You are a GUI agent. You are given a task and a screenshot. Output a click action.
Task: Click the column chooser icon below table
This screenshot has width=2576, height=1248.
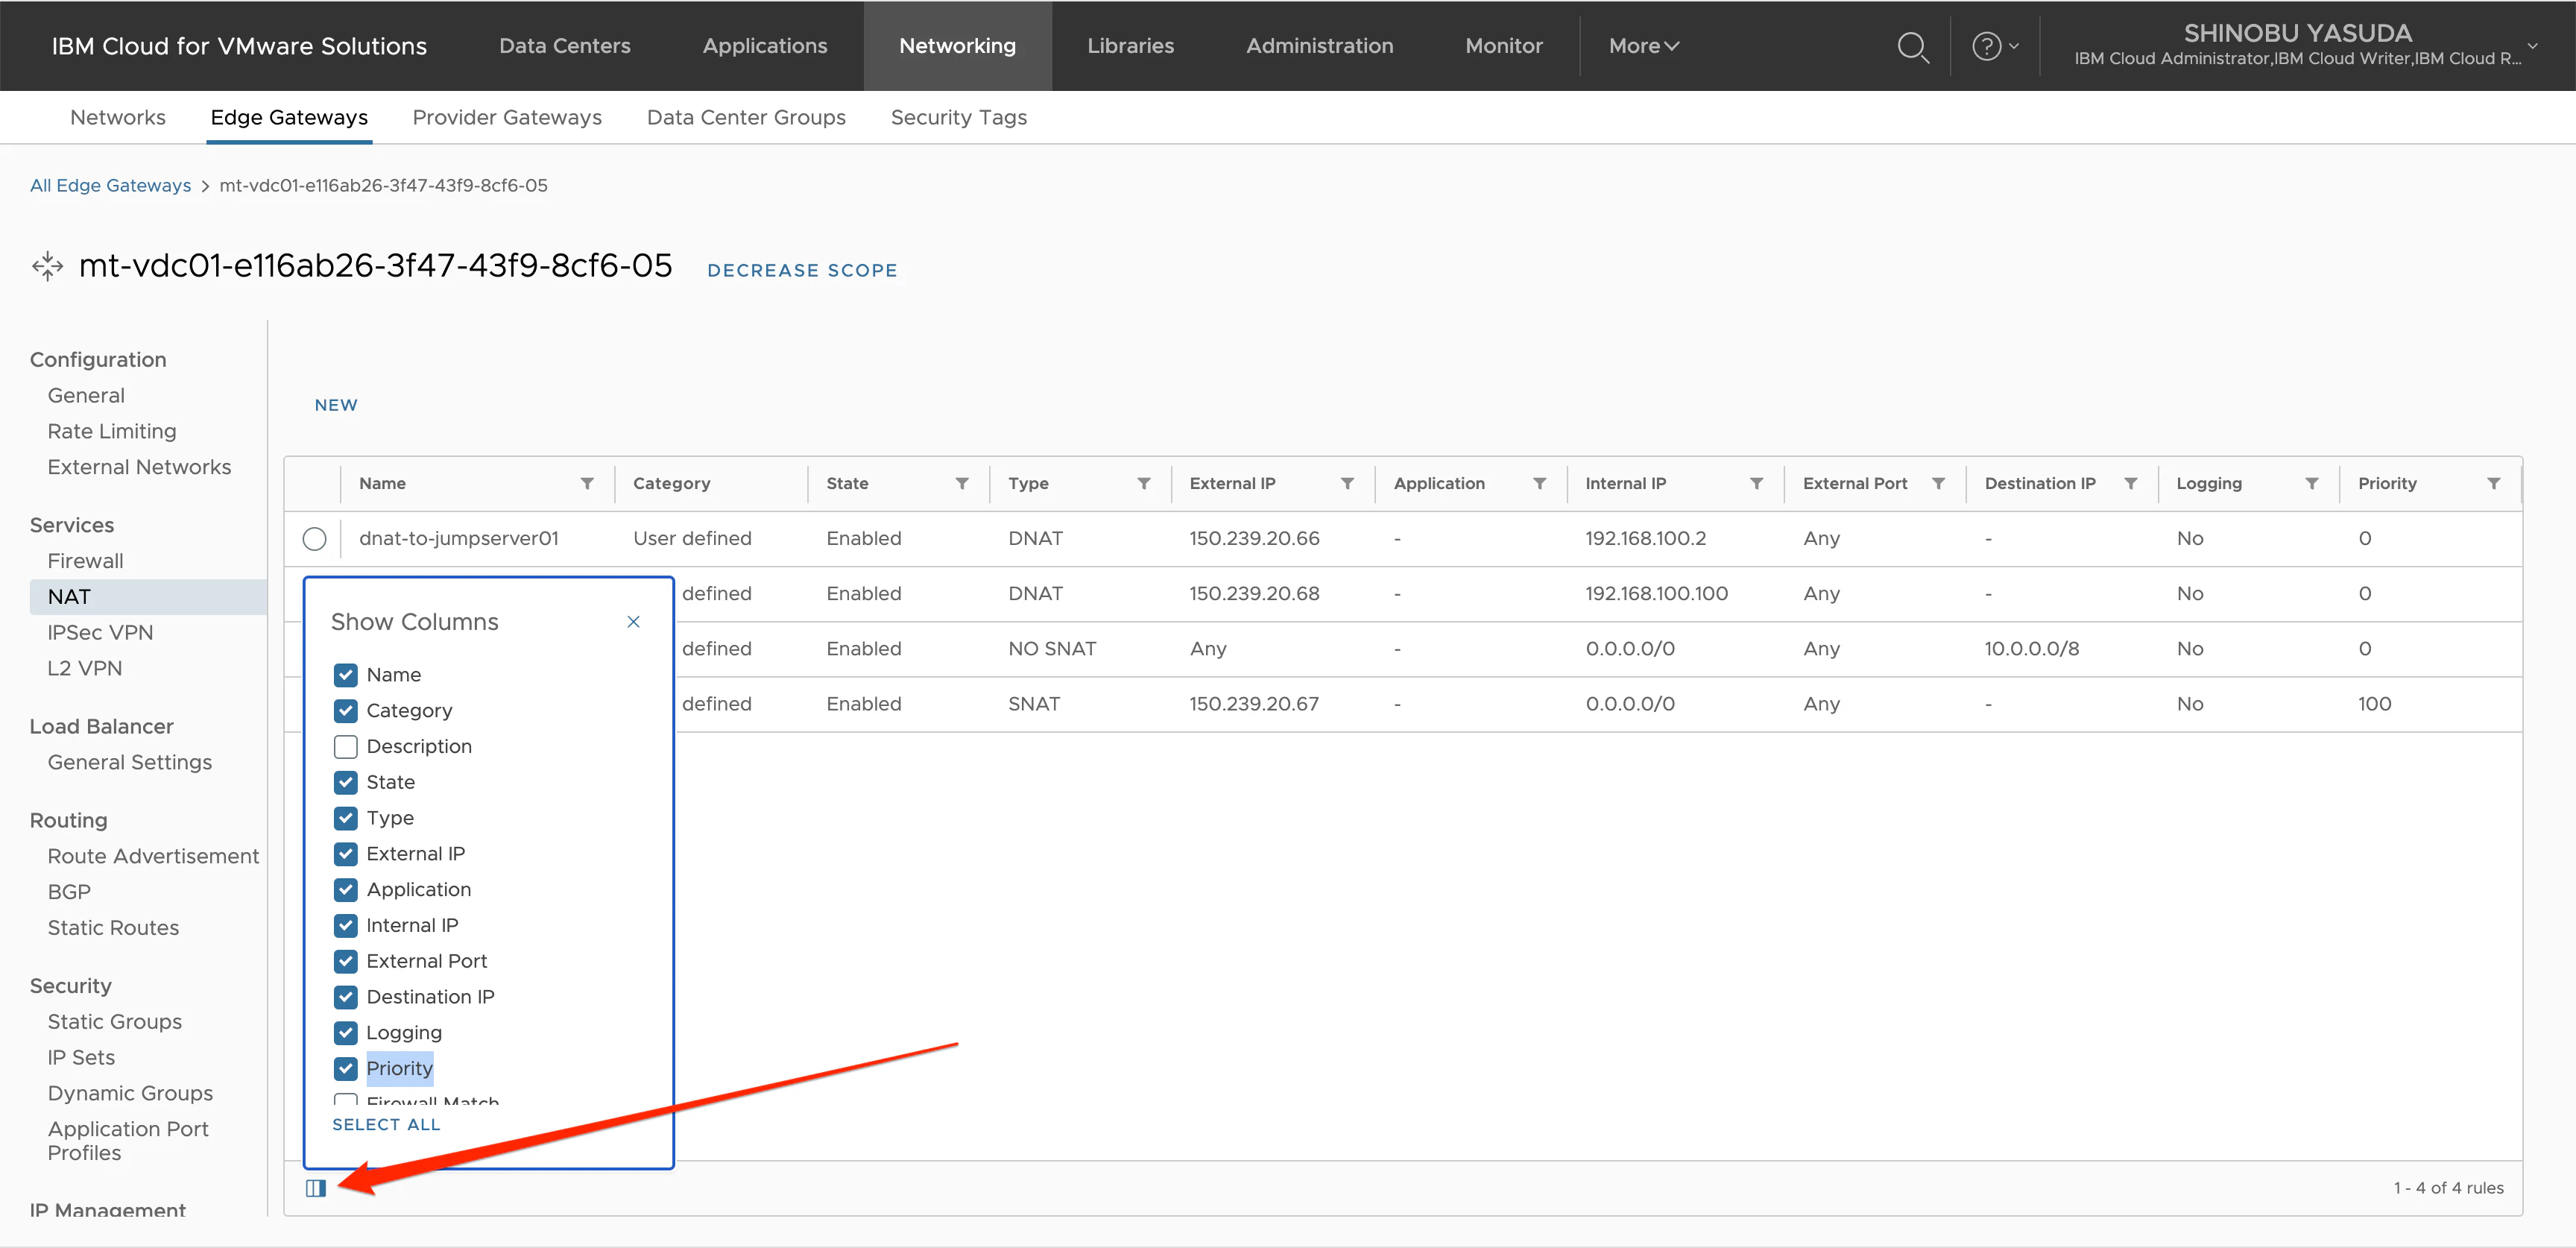click(x=316, y=1188)
